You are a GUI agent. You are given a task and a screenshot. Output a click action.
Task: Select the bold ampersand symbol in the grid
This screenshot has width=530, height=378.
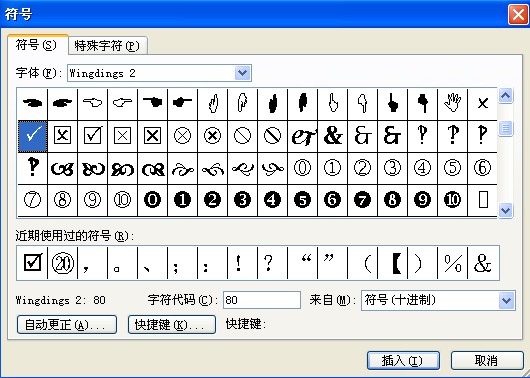[x=332, y=136]
